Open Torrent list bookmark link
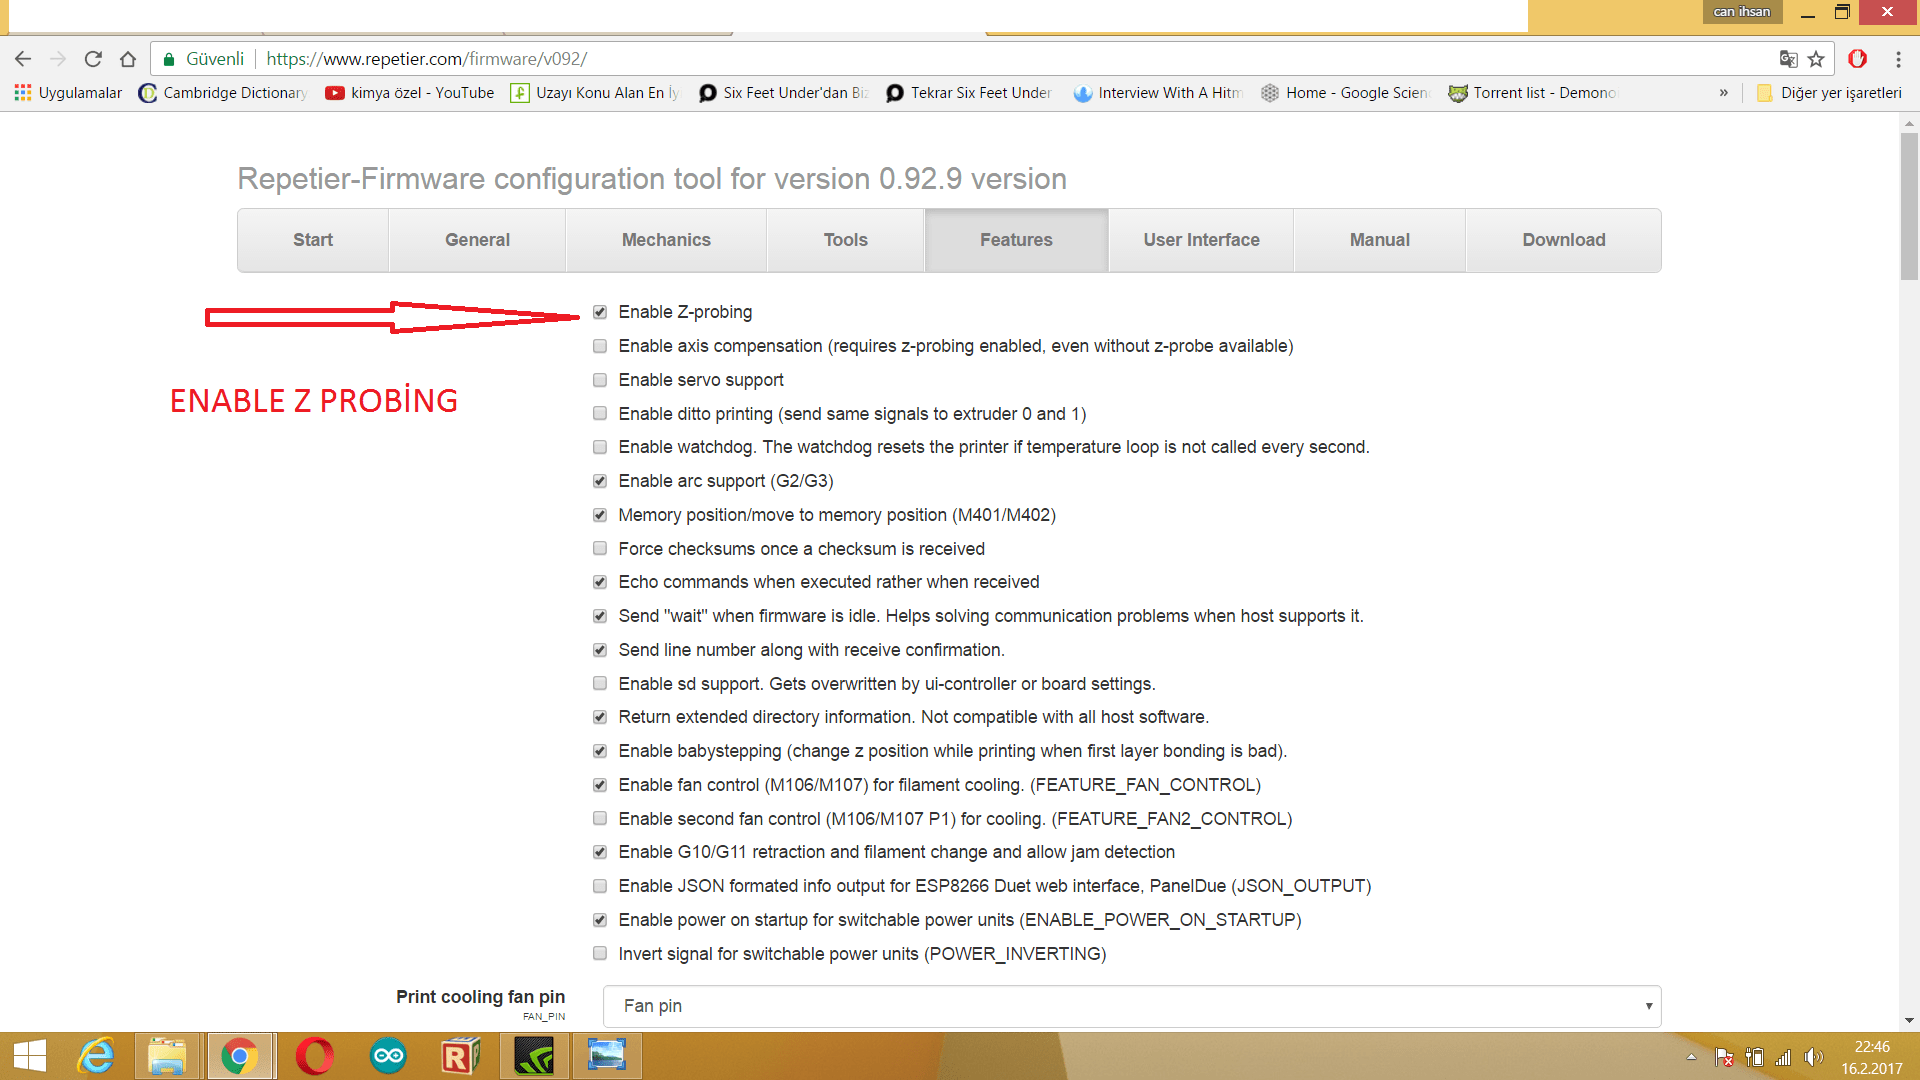The height and width of the screenshot is (1080, 1920). [1532, 93]
